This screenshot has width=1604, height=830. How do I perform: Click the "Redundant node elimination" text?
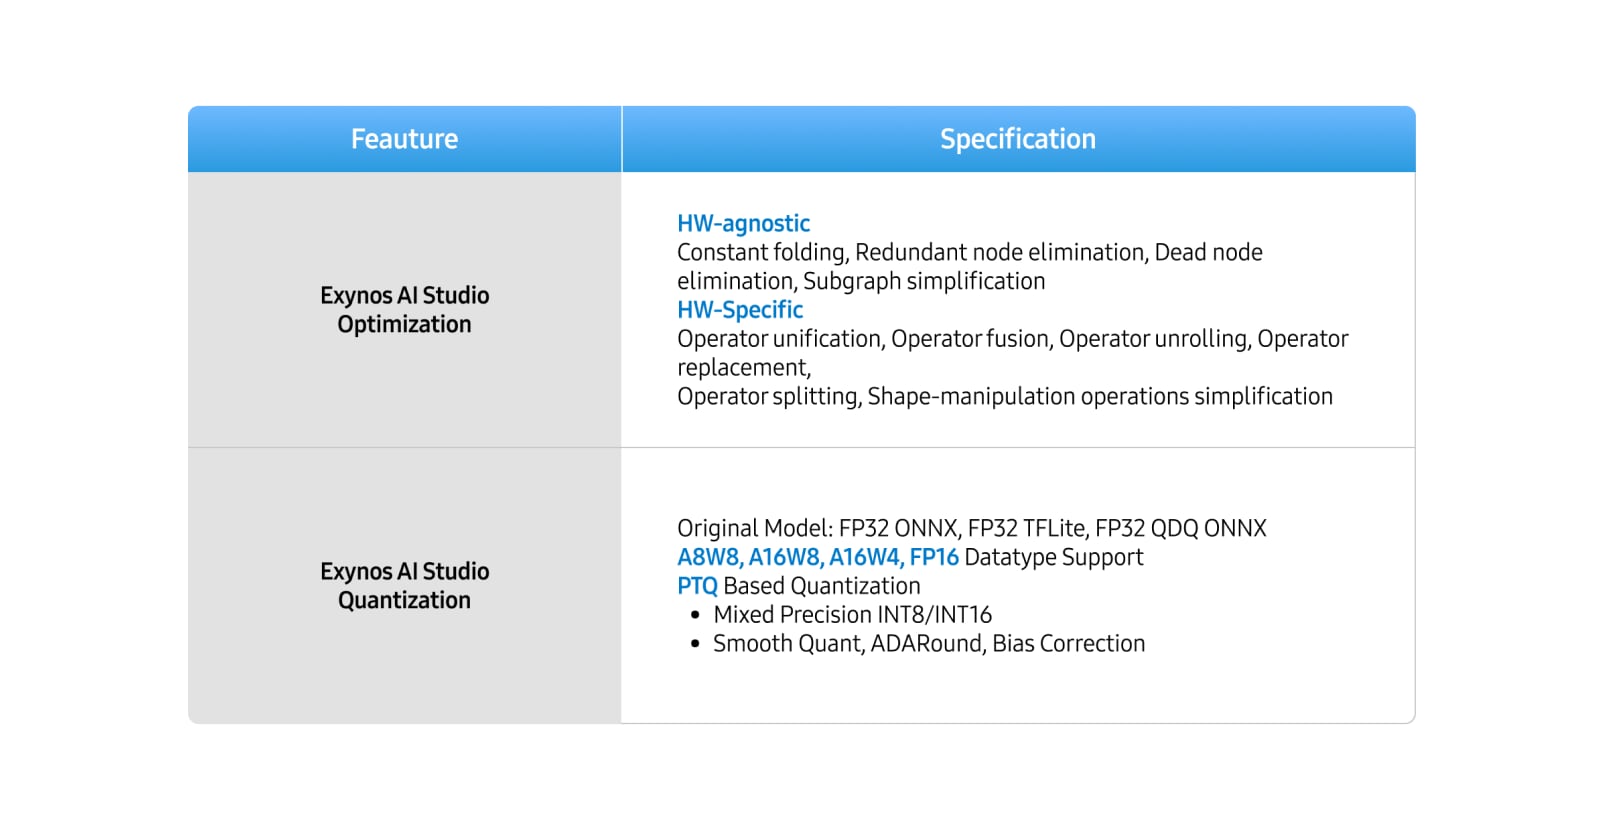pos(999,252)
